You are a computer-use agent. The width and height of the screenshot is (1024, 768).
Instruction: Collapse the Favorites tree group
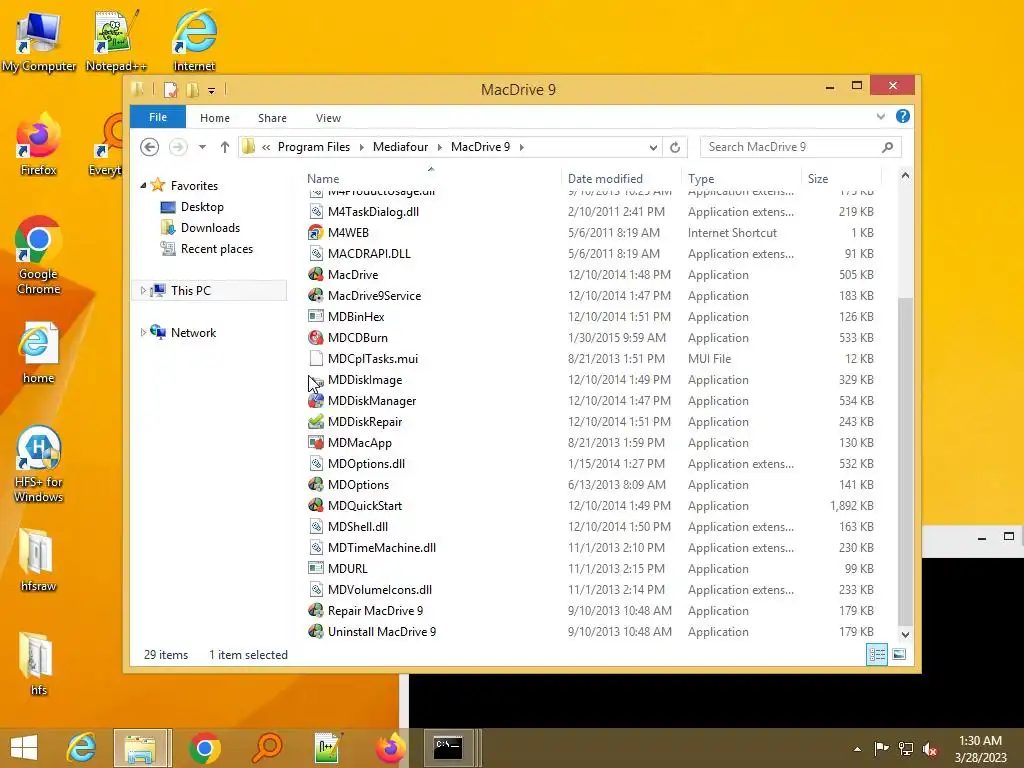(x=143, y=185)
